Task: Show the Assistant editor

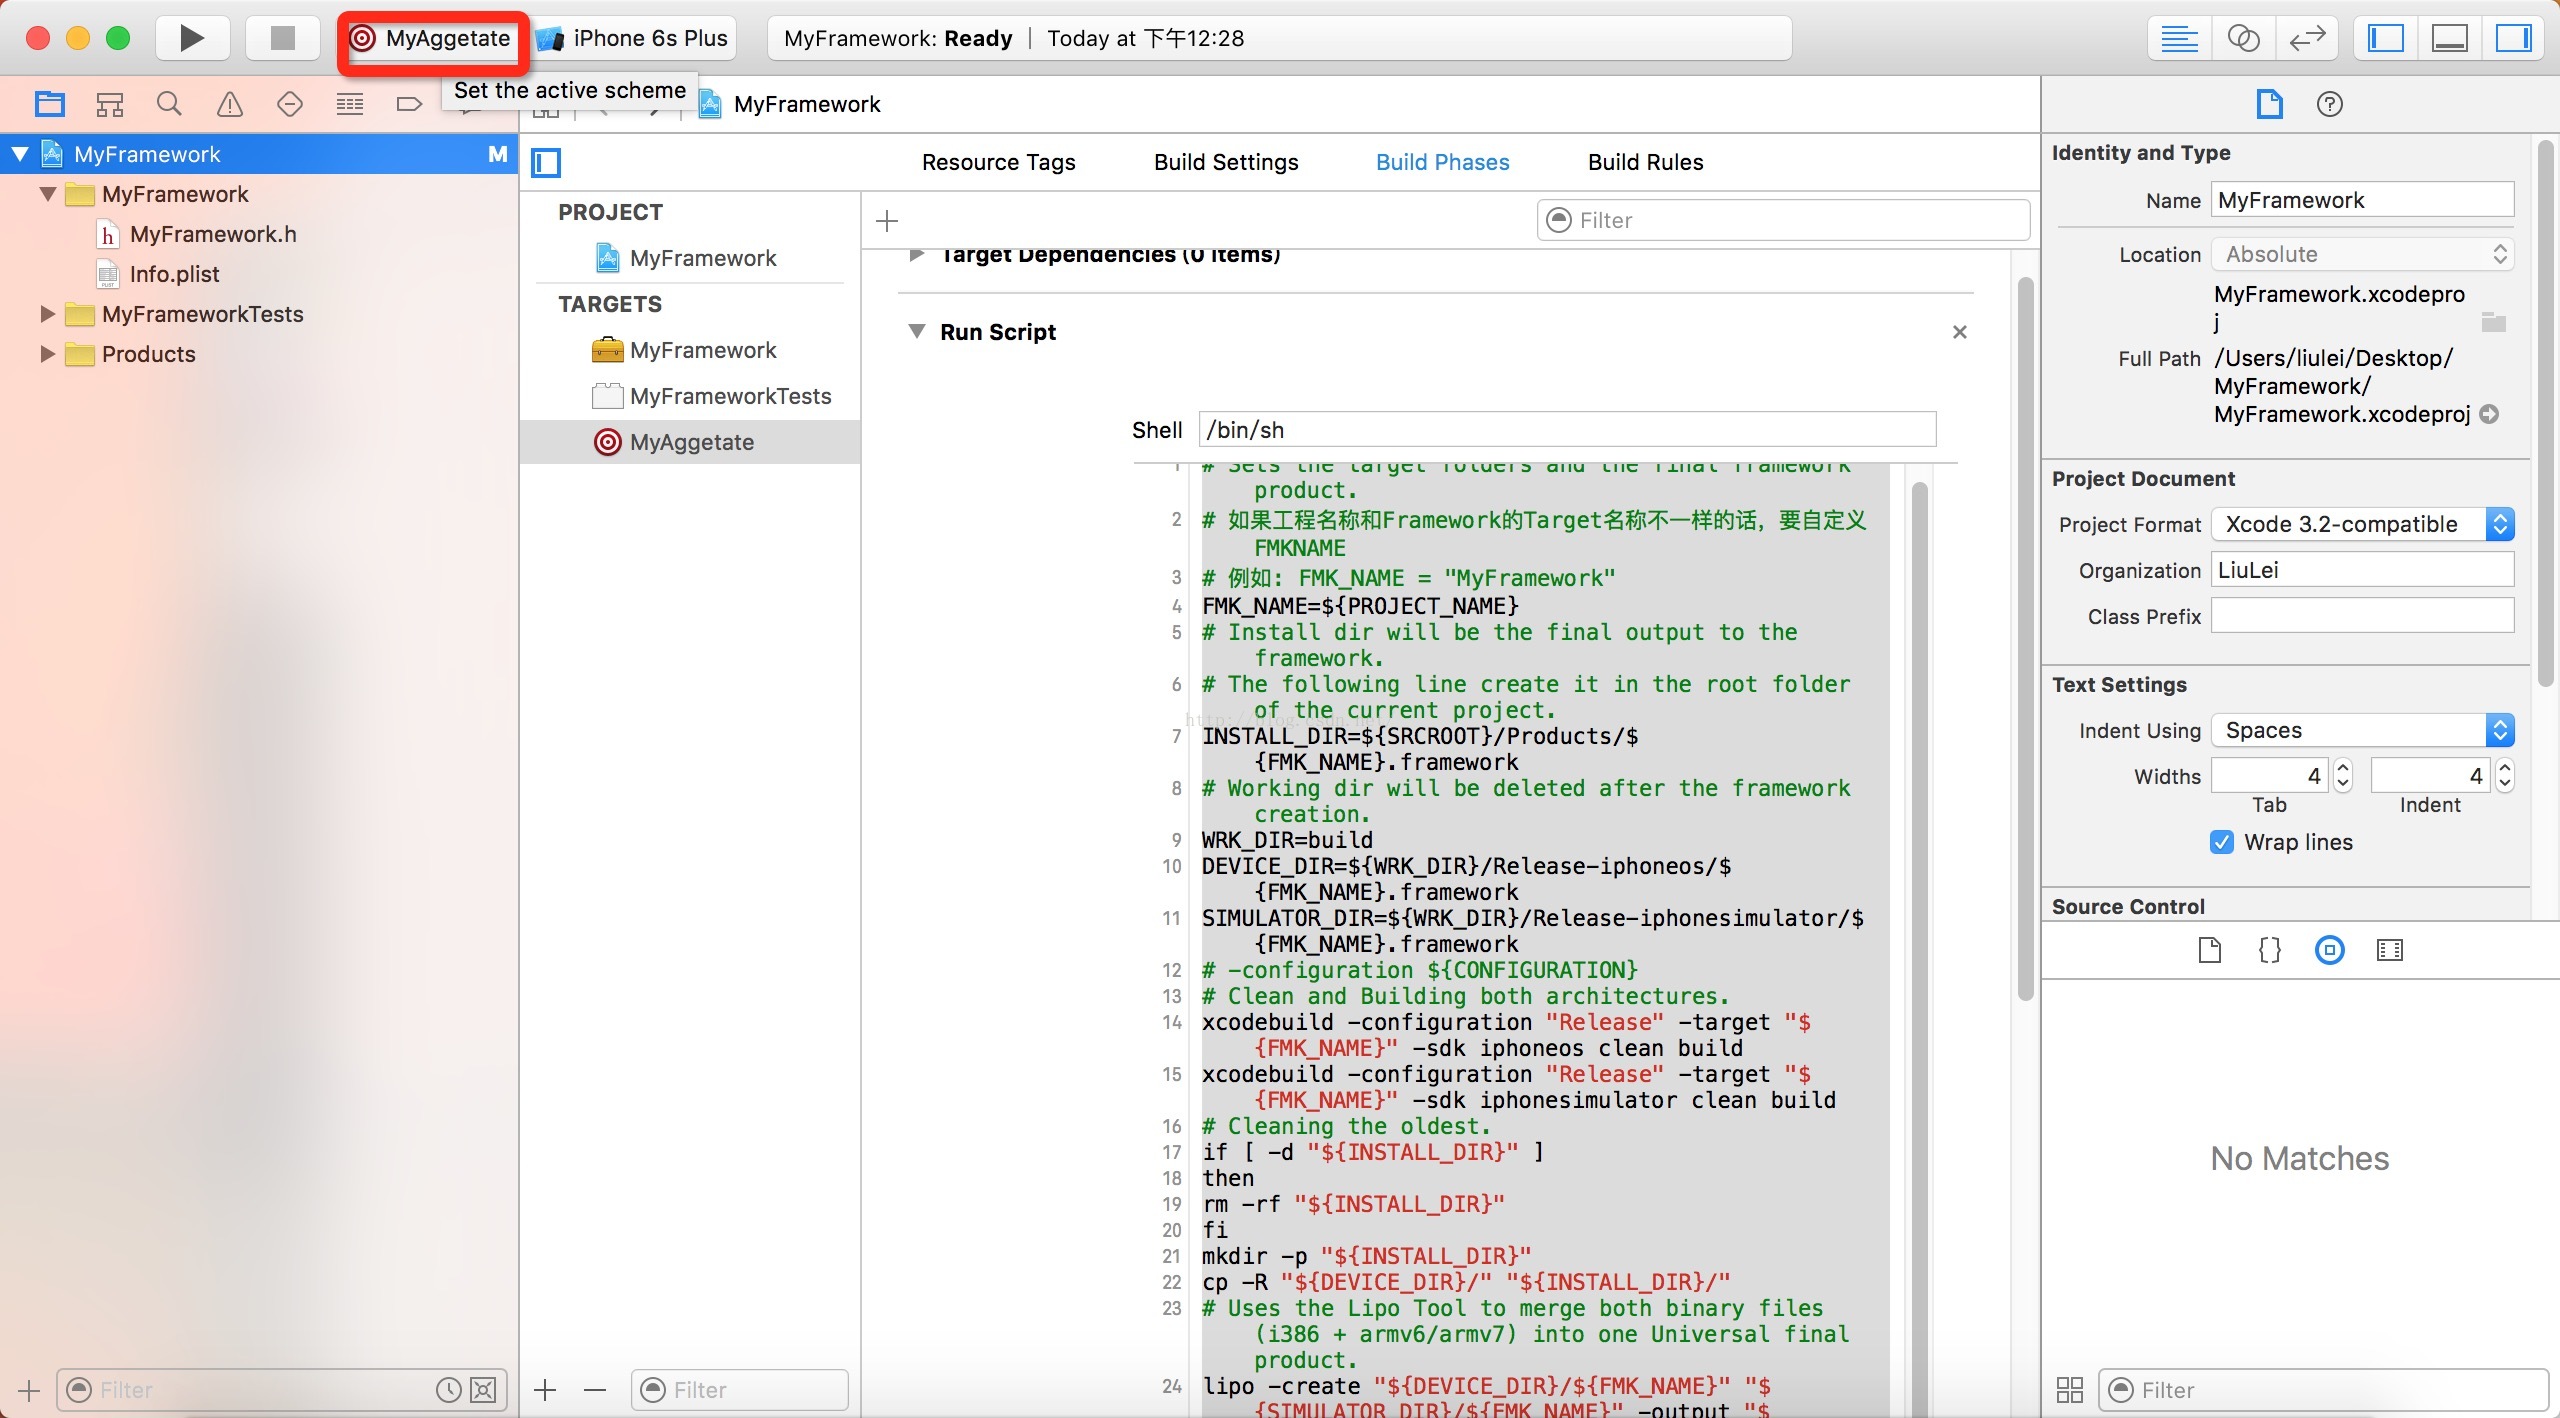Action: coord(2243,38)
